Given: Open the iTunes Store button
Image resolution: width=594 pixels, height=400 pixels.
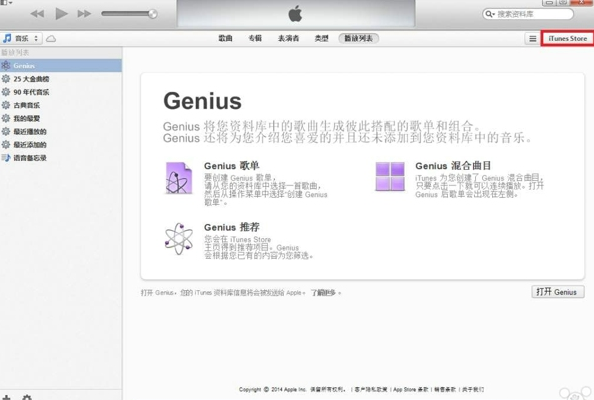Looking at the screenshot, I should (567, 39).
